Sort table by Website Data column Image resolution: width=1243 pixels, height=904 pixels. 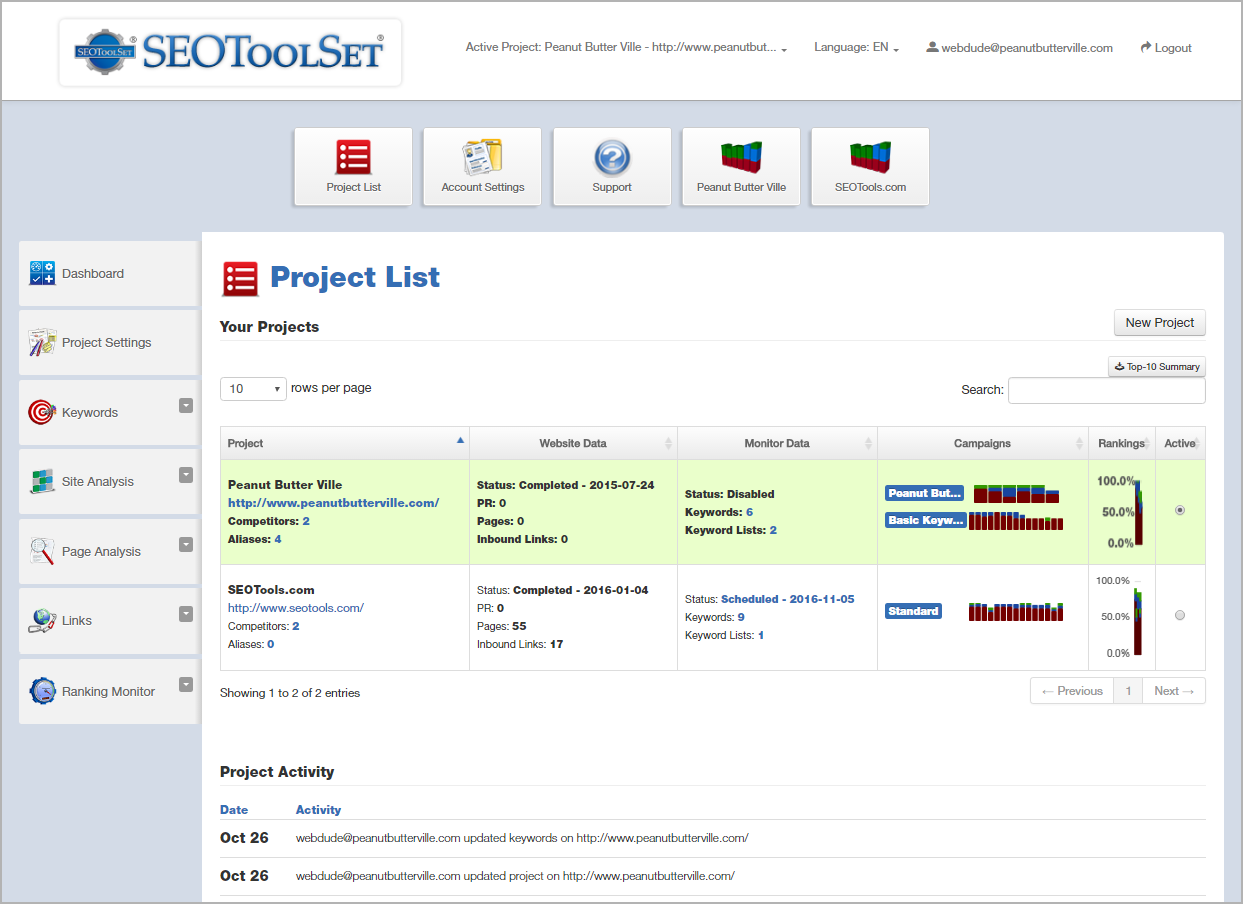coord(573,443)
